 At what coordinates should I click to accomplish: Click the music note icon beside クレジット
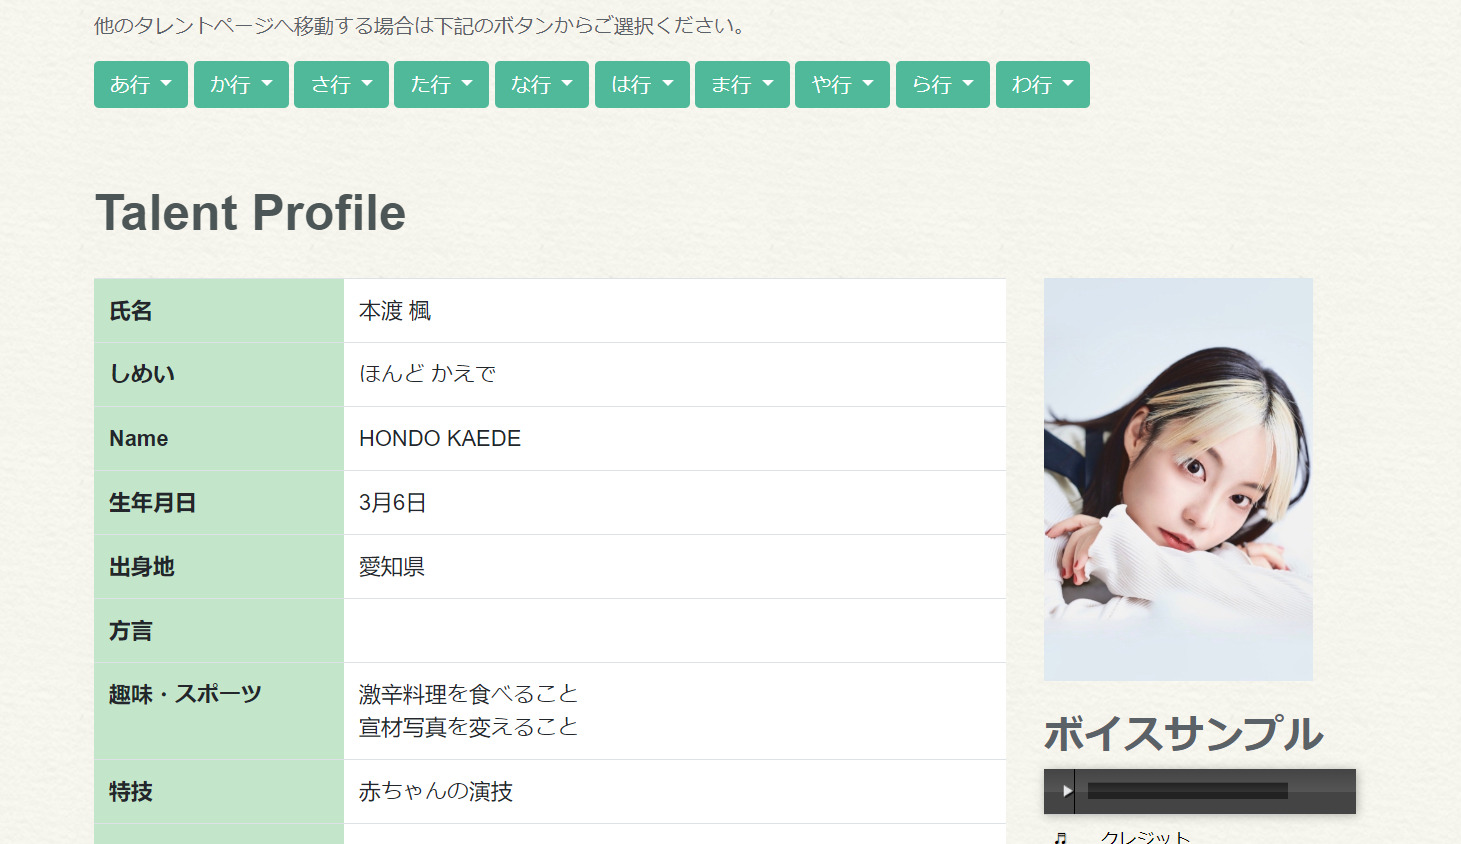(1061, 838)
